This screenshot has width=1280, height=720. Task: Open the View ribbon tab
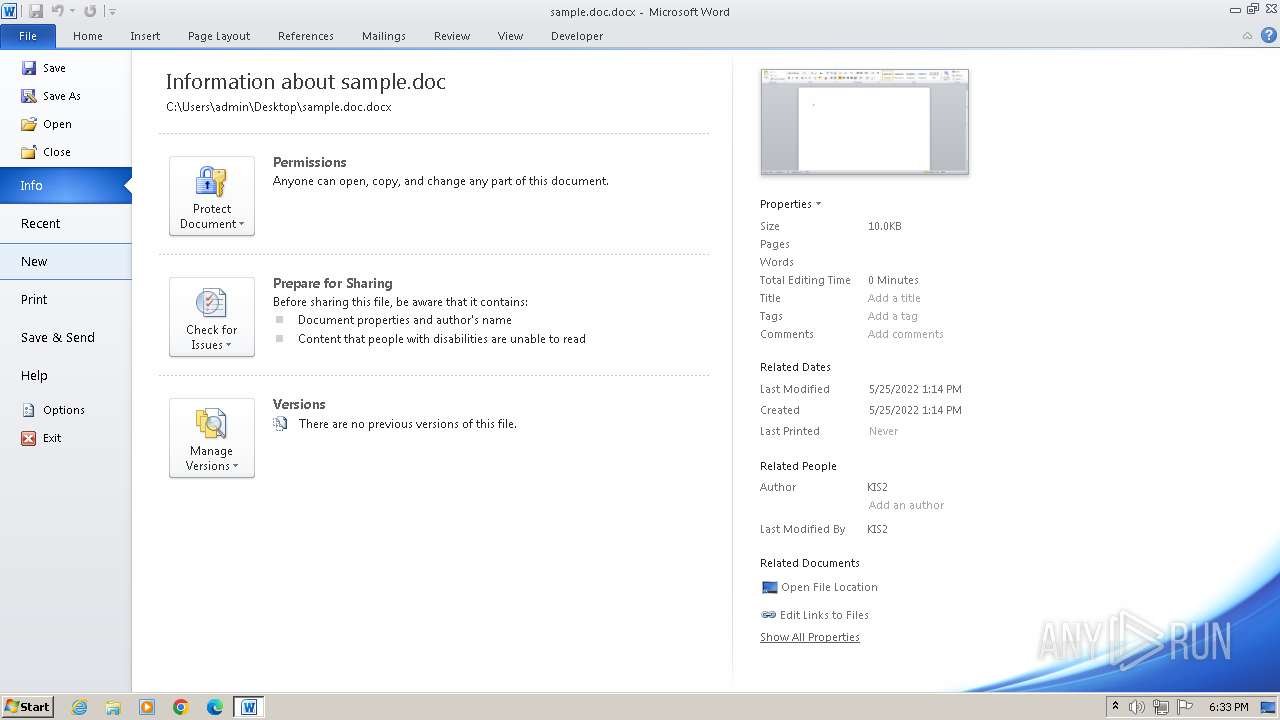(x=510, y=36)
